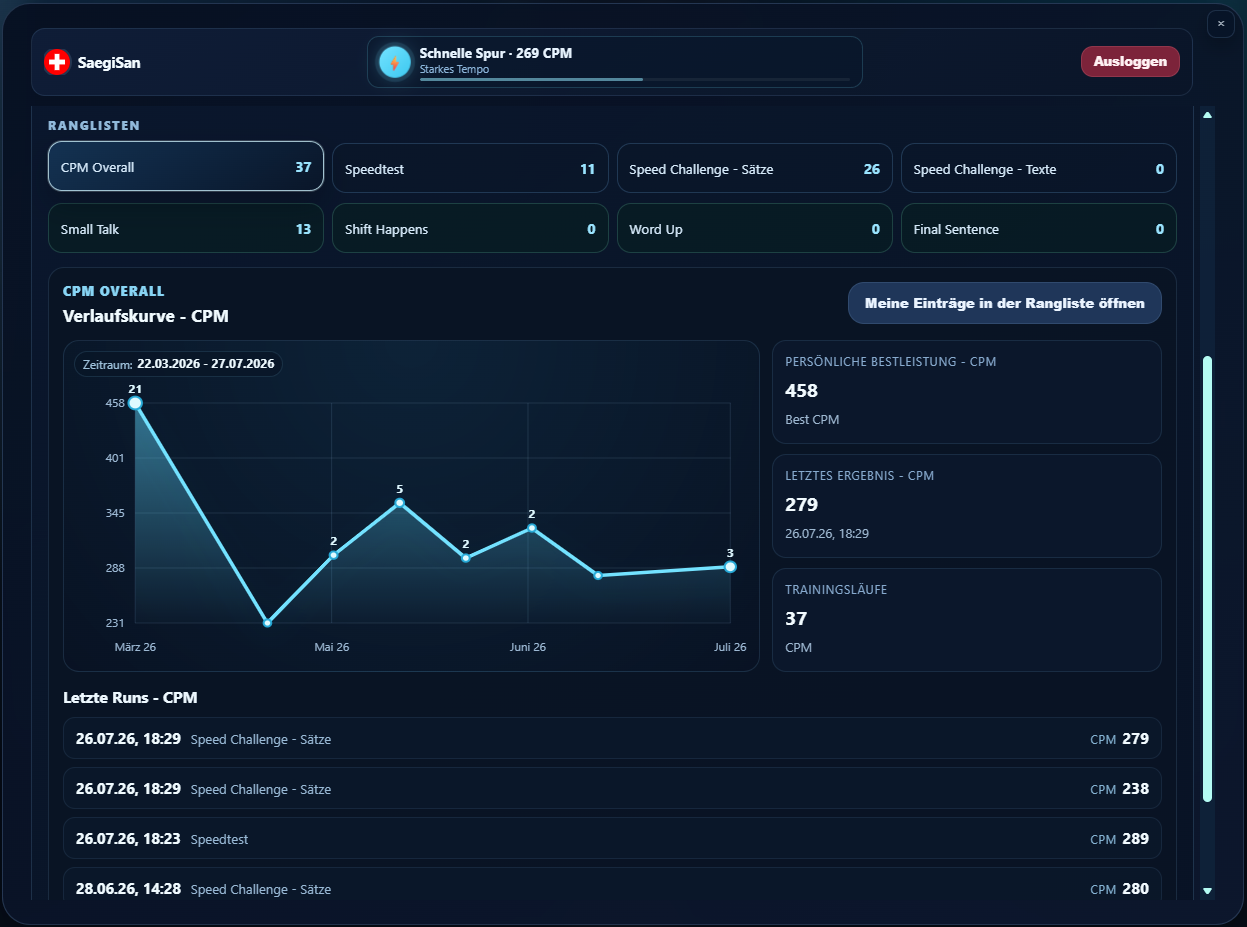Select the CPM Overall leaderboard tab
The height and width of the screenshot is (927, 1247).
(186, 166)
